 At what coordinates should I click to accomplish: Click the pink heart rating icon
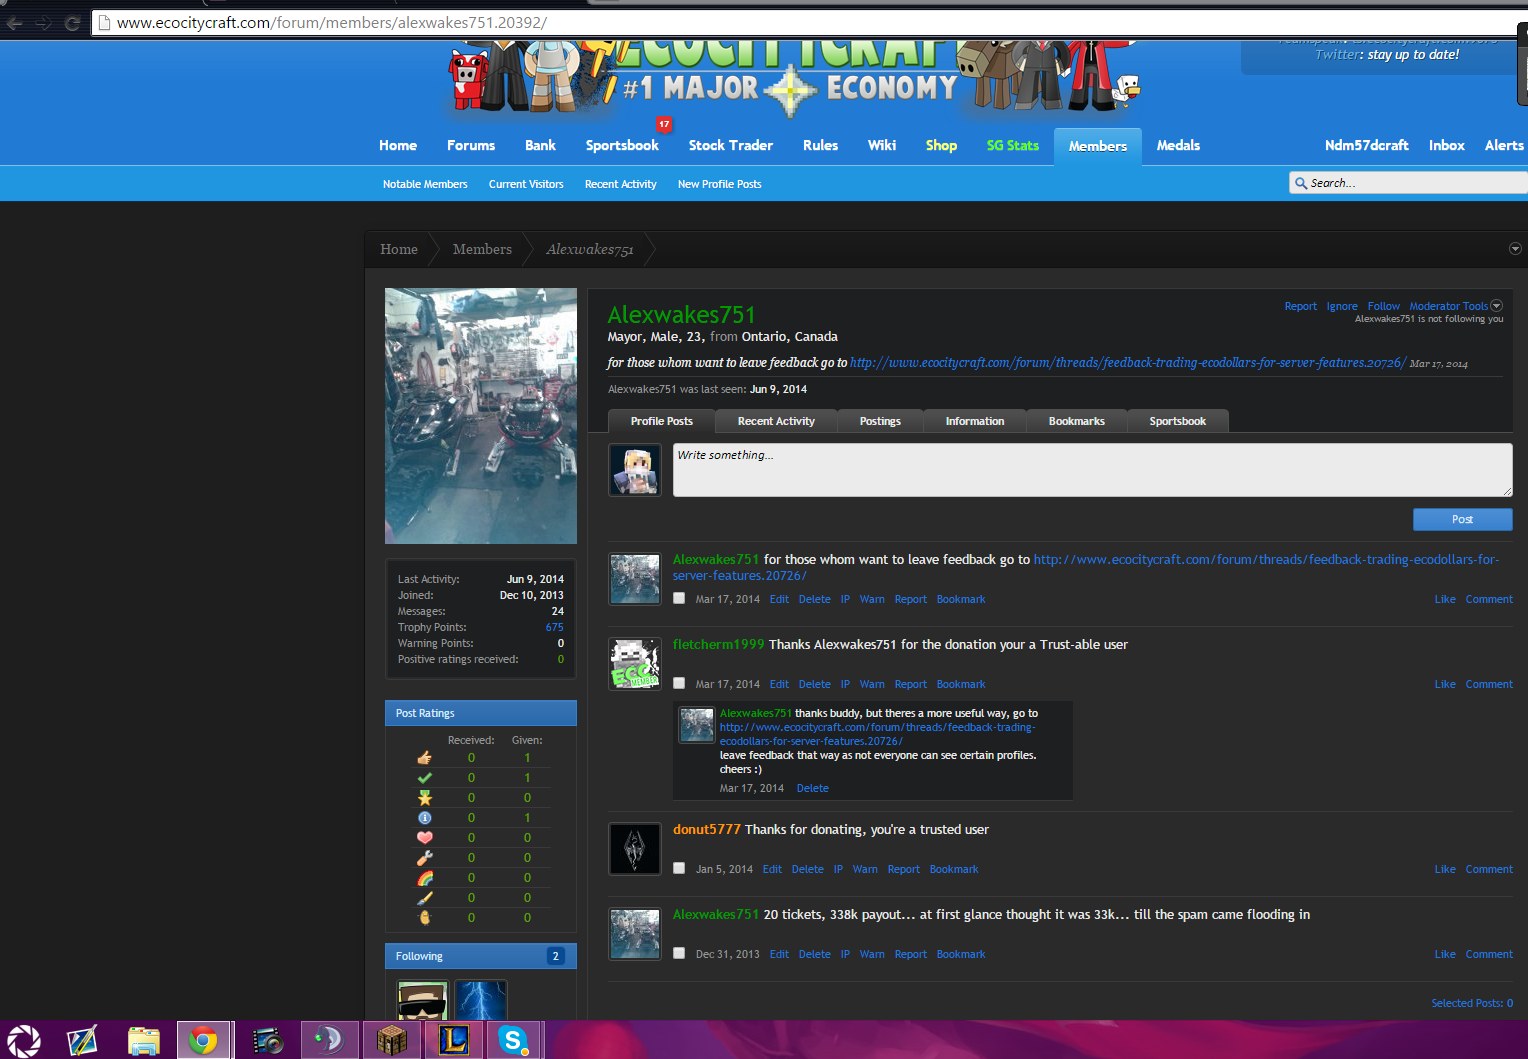pyautogui.click(x=425, y=838)
